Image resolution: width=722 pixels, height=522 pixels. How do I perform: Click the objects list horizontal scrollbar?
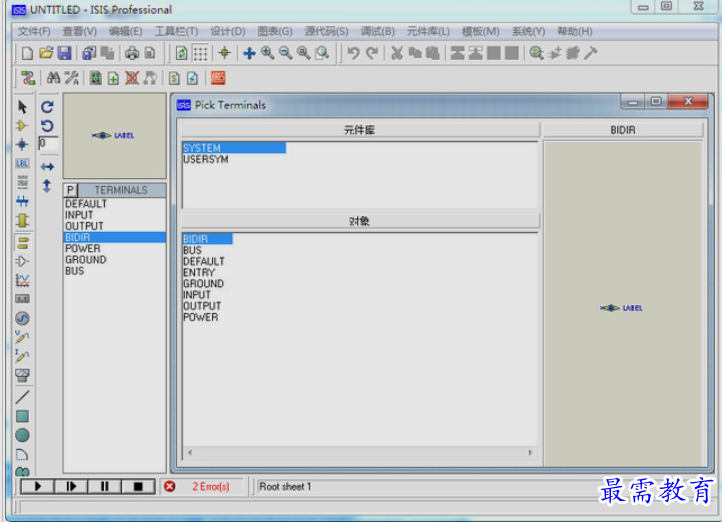pos(360,453)
